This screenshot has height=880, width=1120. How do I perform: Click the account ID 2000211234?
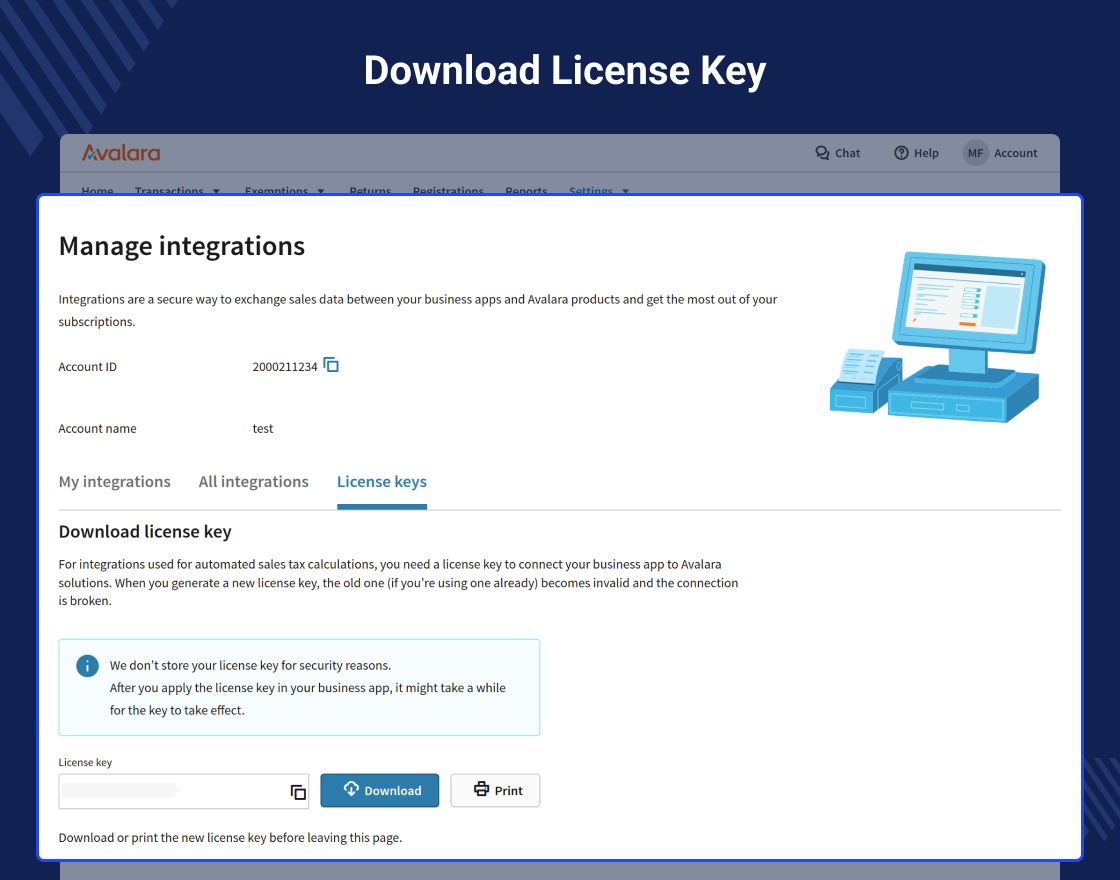pyautogui.click(x=284, y=367)
